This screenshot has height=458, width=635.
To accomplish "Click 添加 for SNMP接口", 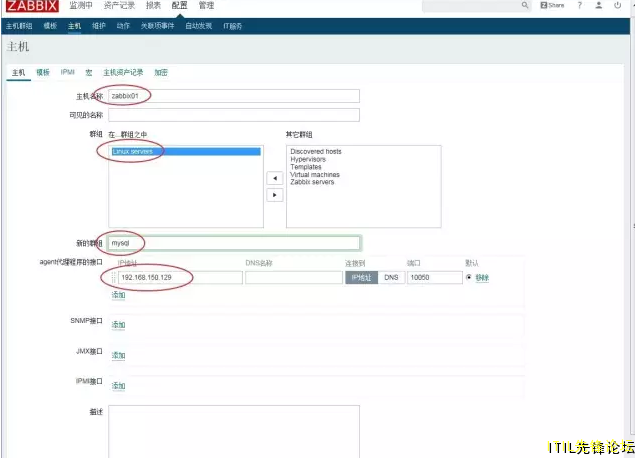I will 118,325.
